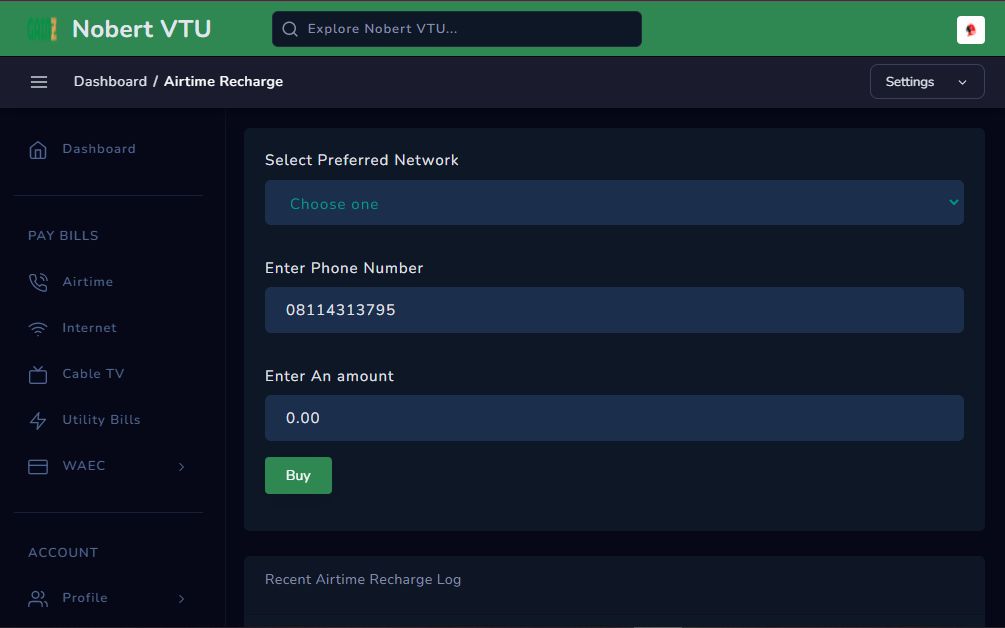Open the Settings dropdown
Screen dimensions: 1005x628
tap(926, 82)
